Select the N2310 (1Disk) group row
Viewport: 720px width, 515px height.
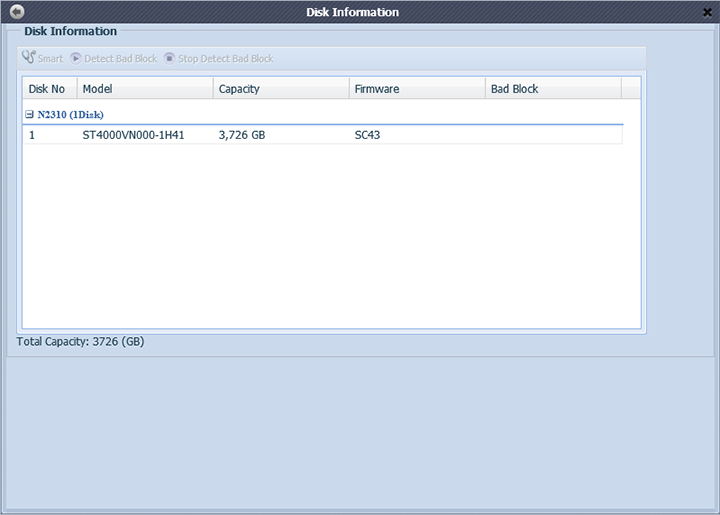[69, 114]
